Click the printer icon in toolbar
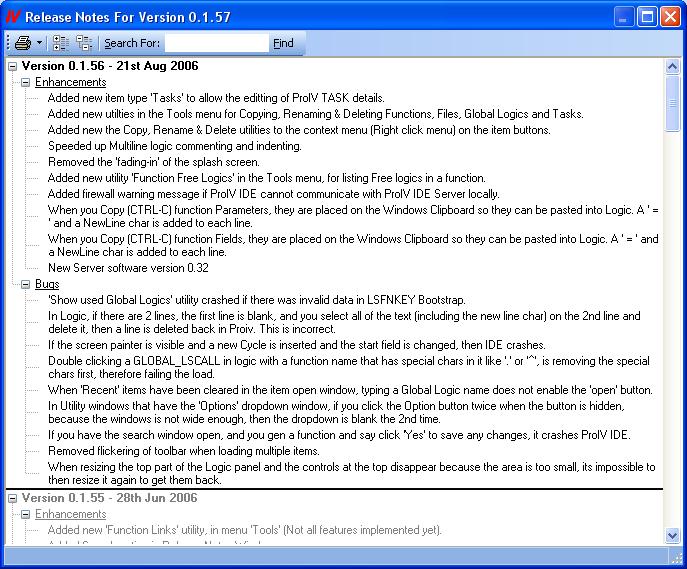 (x=23, y=43)
